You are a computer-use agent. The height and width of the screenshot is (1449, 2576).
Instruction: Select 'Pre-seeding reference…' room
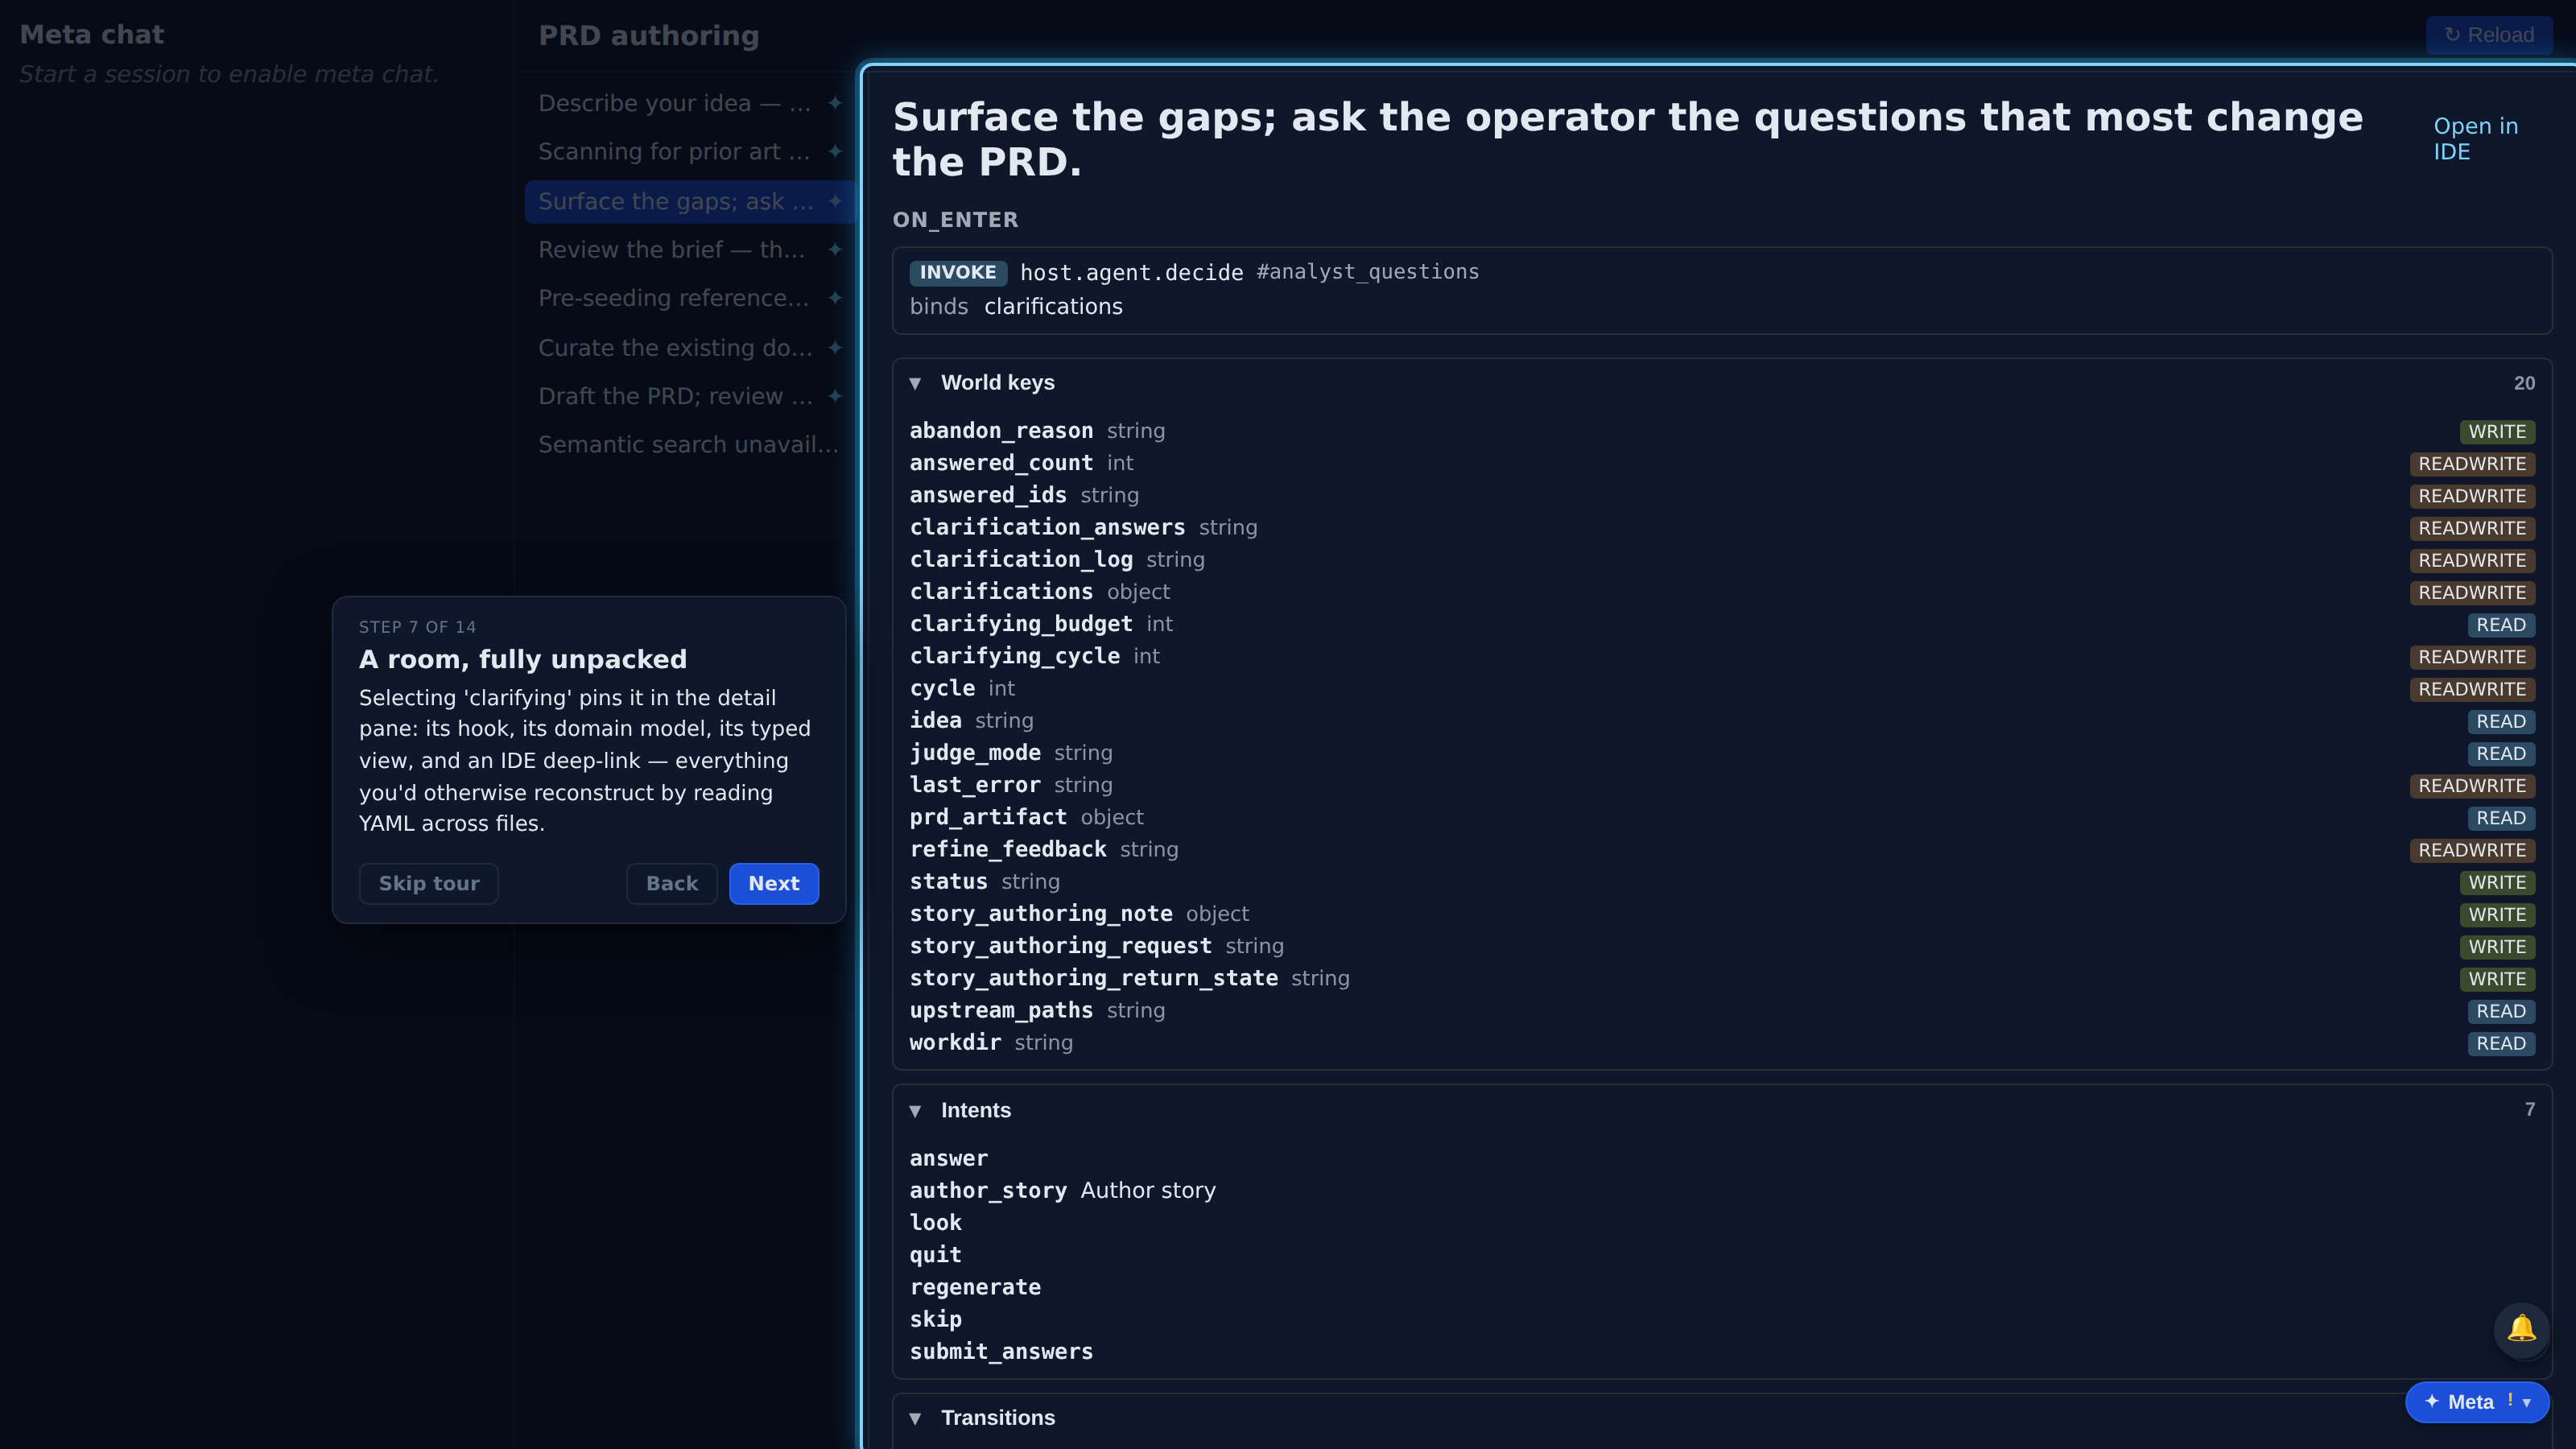[690, 298]
